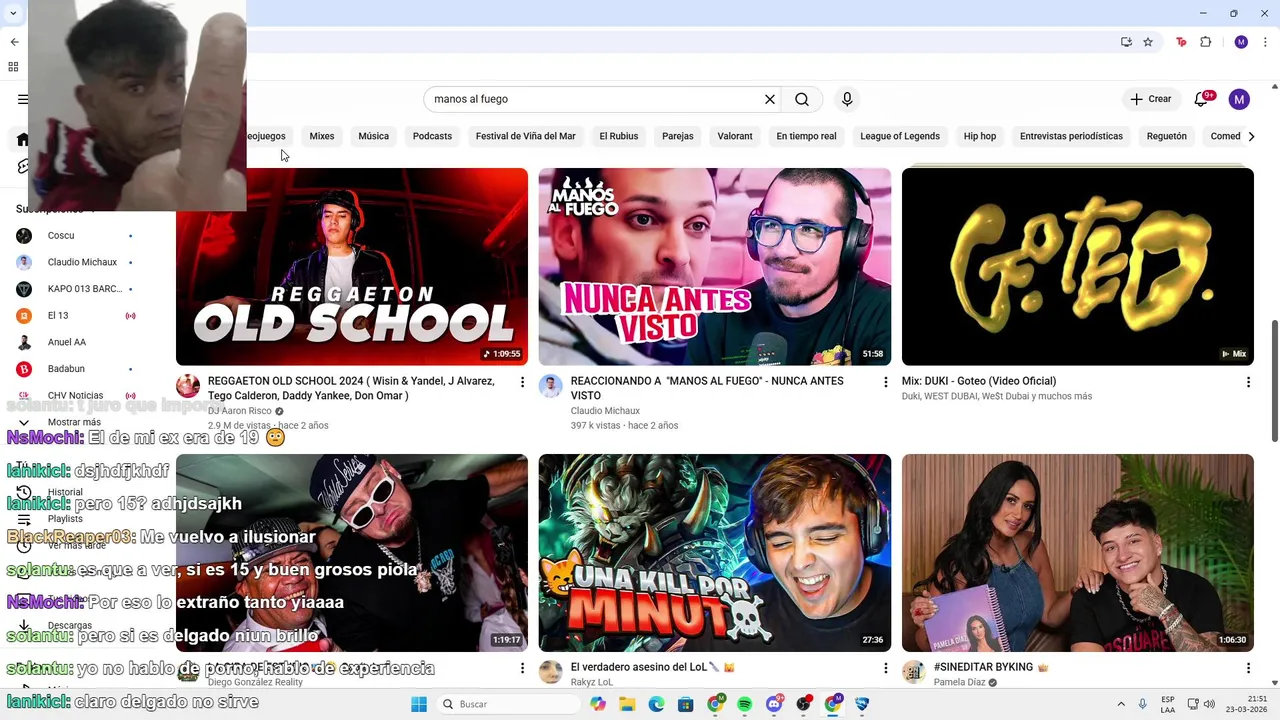Open the YouTube account avatar menu

point(1239,99)
